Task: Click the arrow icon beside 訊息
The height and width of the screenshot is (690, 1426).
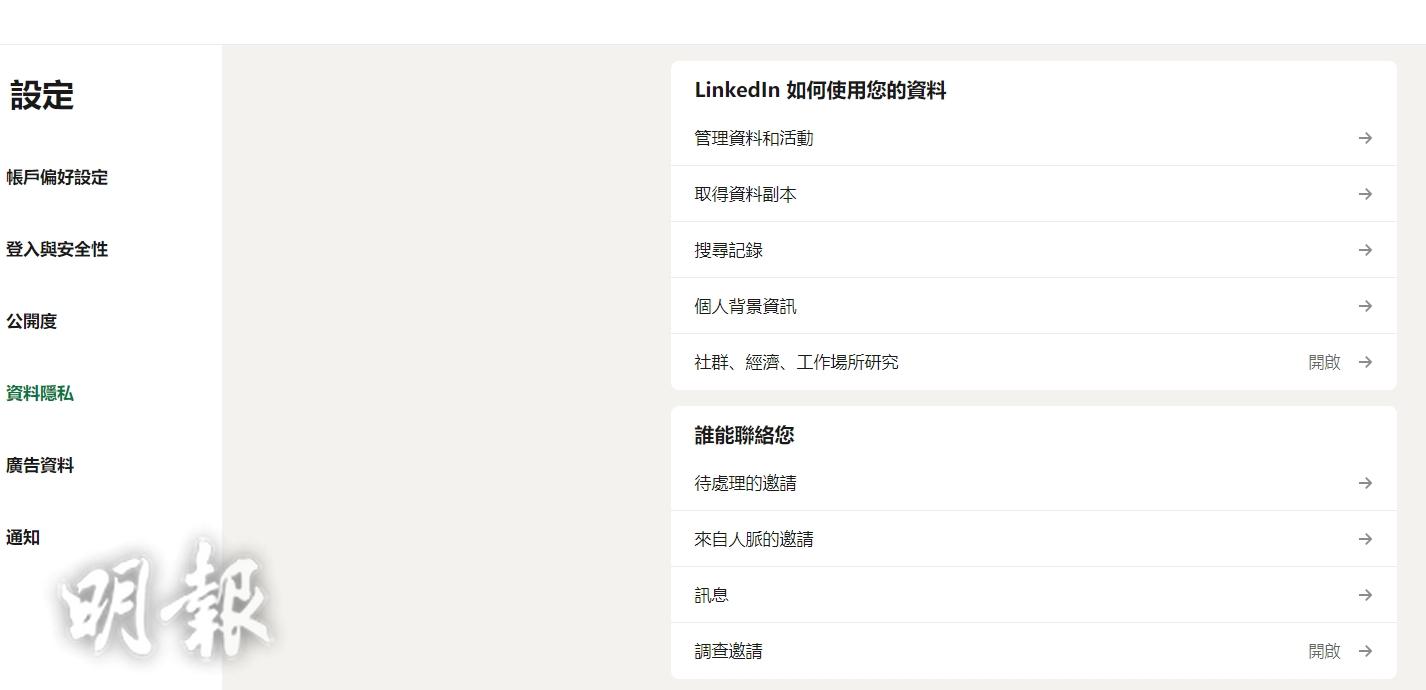Action: [1365, 595]
